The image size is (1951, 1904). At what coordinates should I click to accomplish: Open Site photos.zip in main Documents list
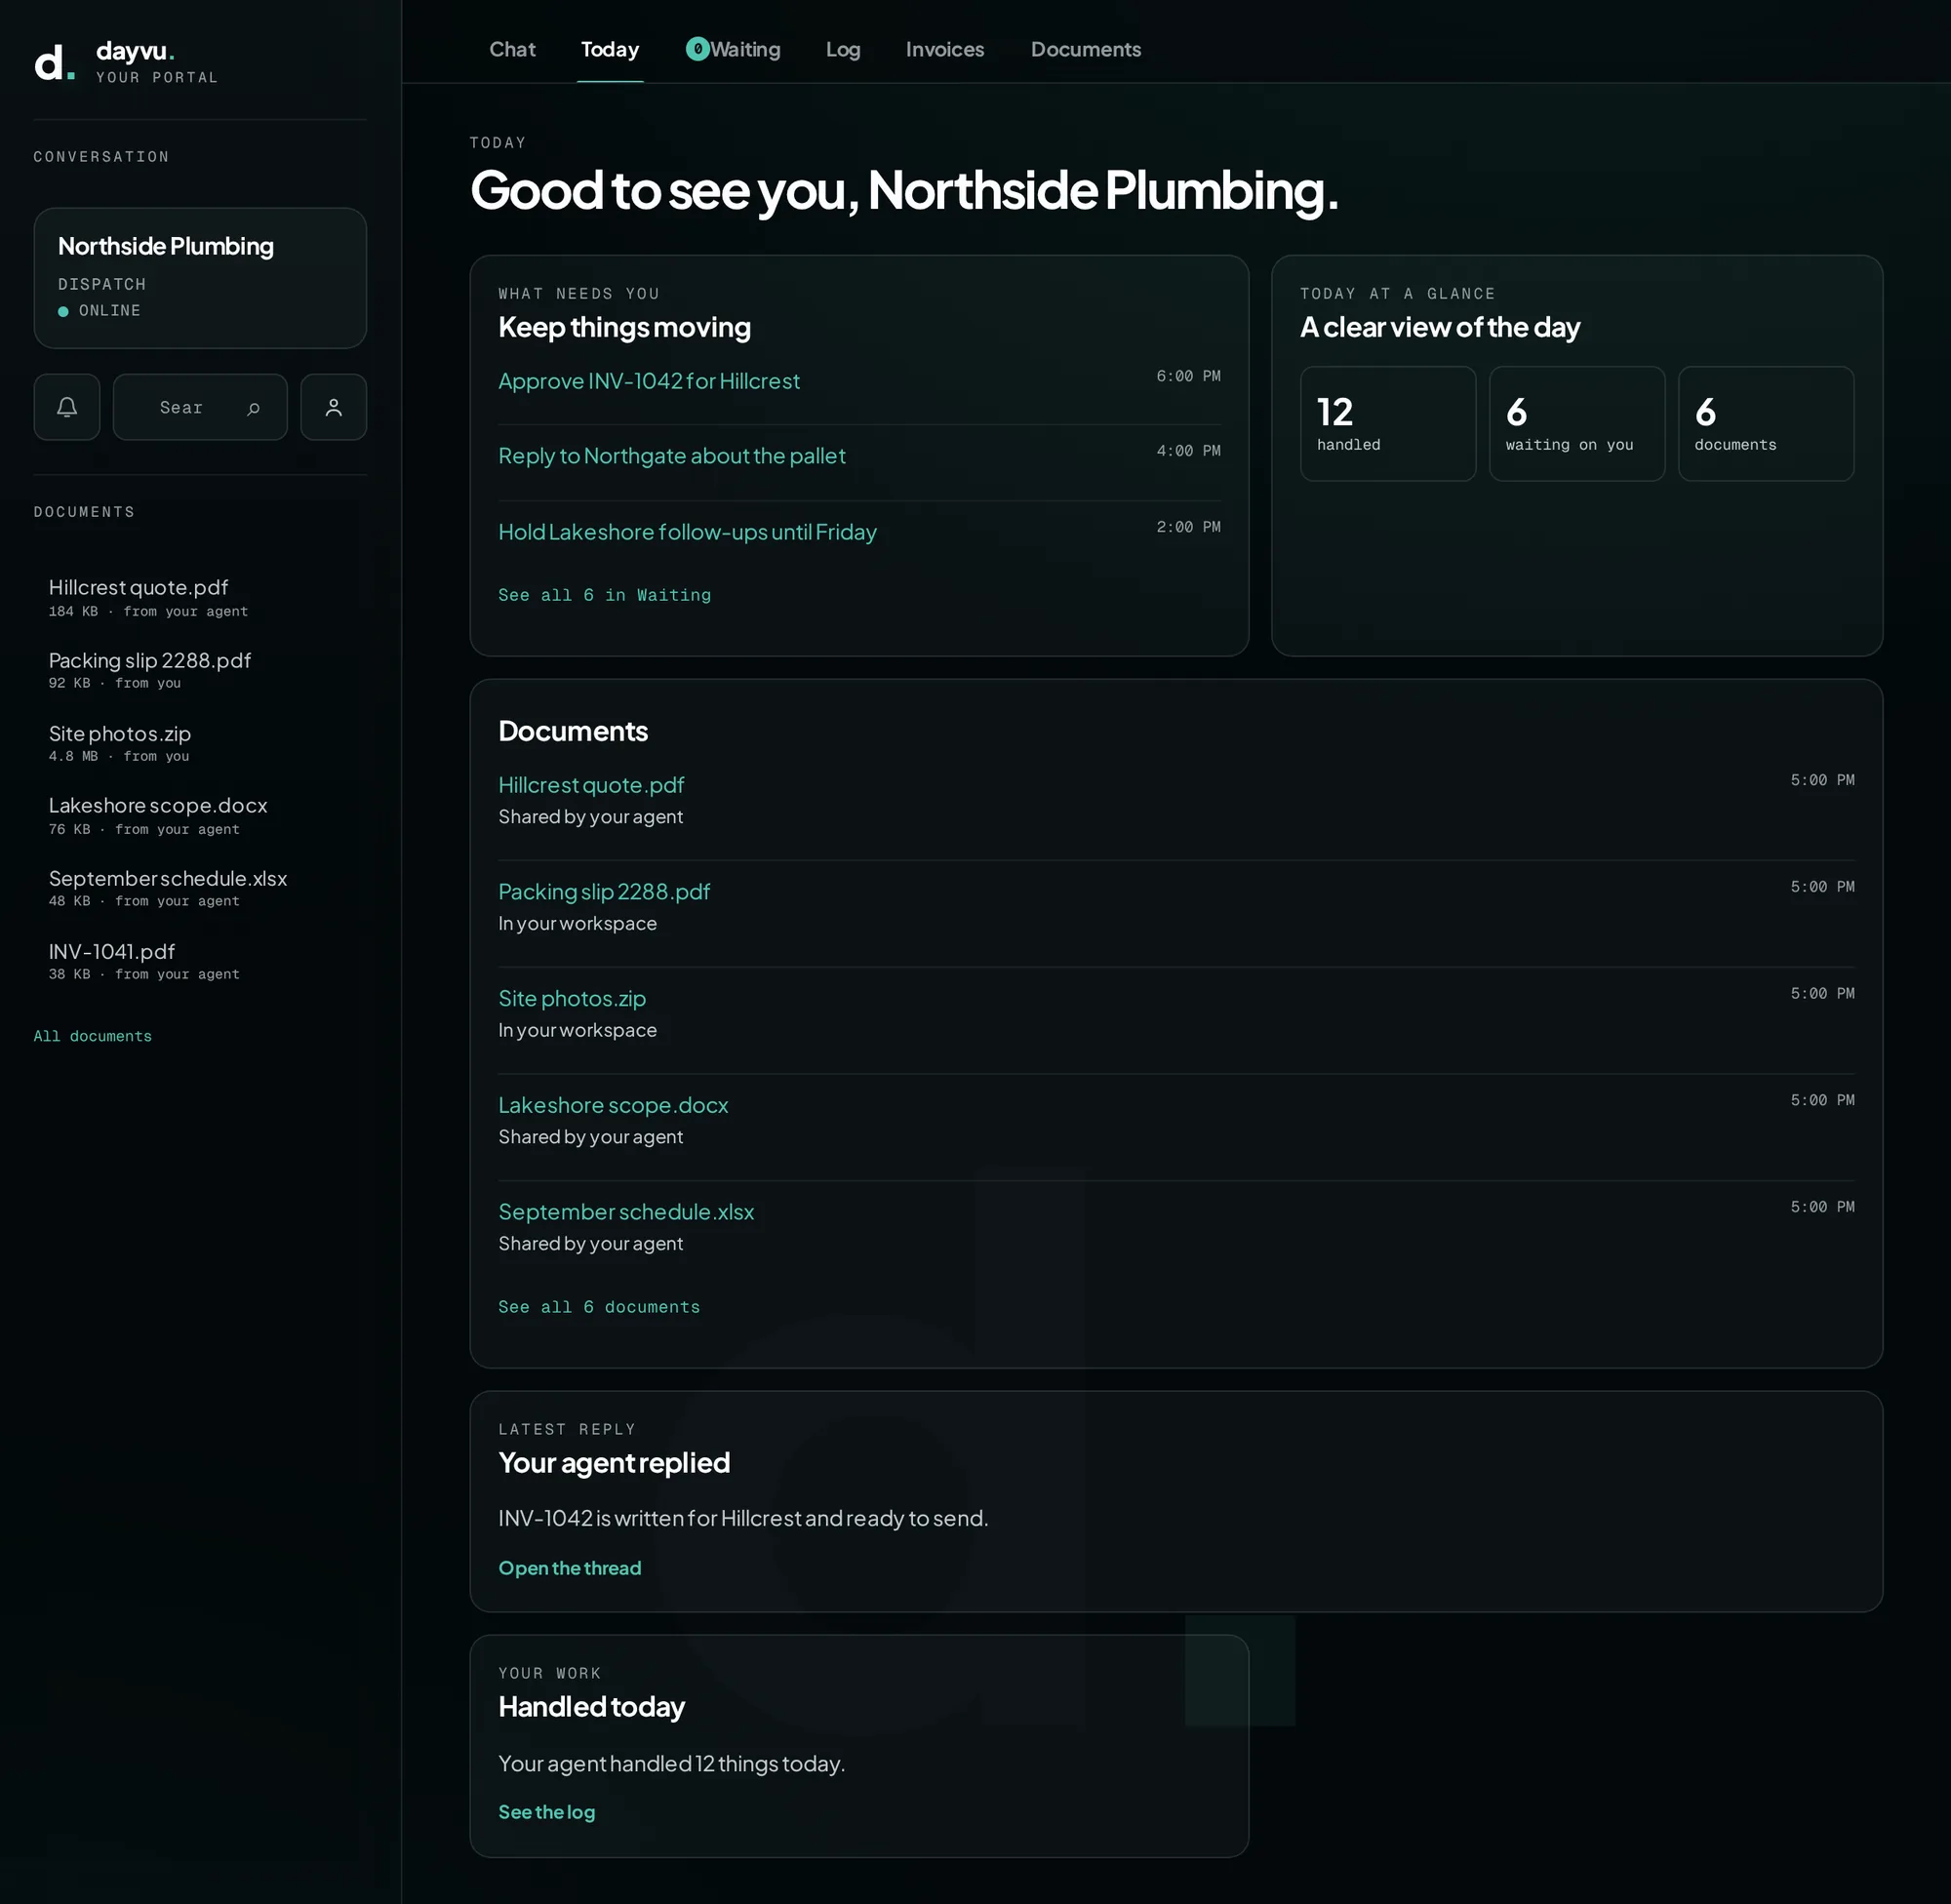pyautogui.click(x=572, y=998)
